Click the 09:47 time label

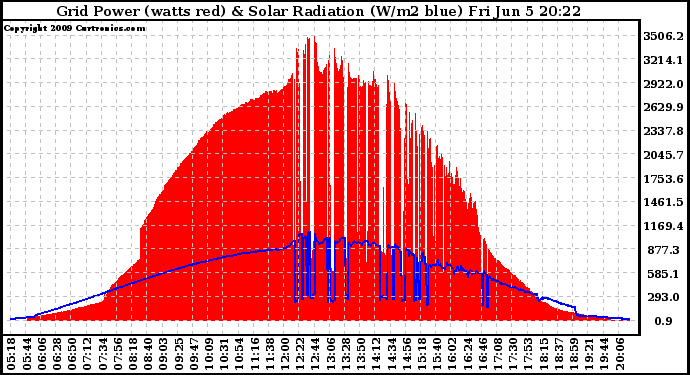tap(193, 354)
